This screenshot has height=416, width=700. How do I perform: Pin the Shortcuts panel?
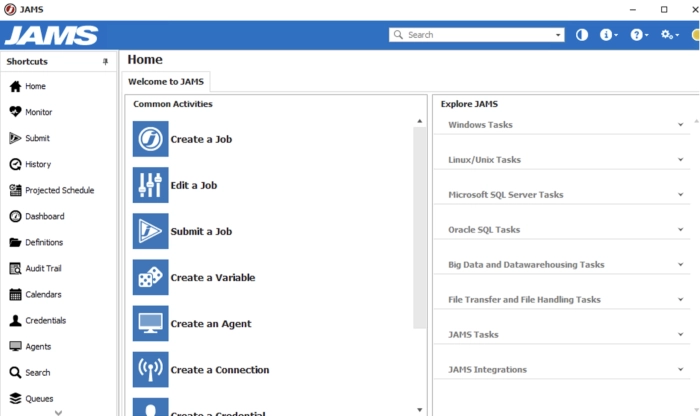pyautogui.click(x=106, y=62)
